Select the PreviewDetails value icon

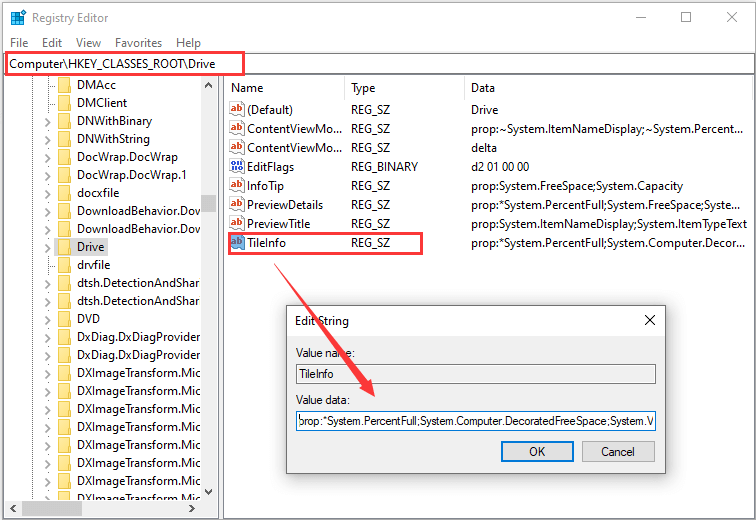click(x=237, y=204)
